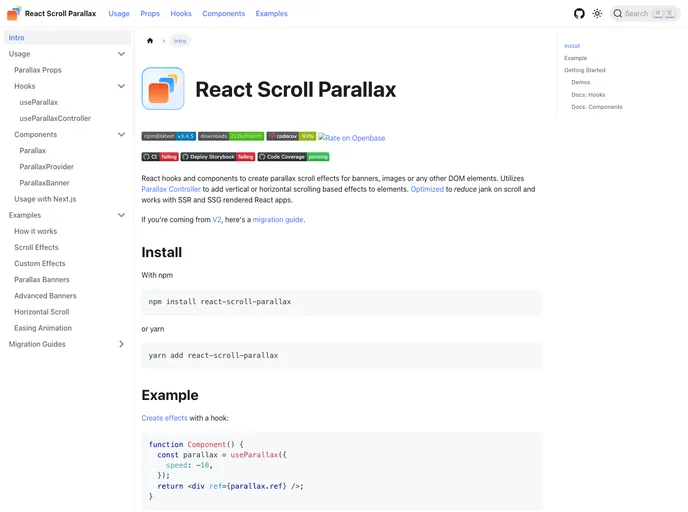The height and width of the screenshot is (512, 688).
Task: Open Easing Animation example
Action: 43,328
